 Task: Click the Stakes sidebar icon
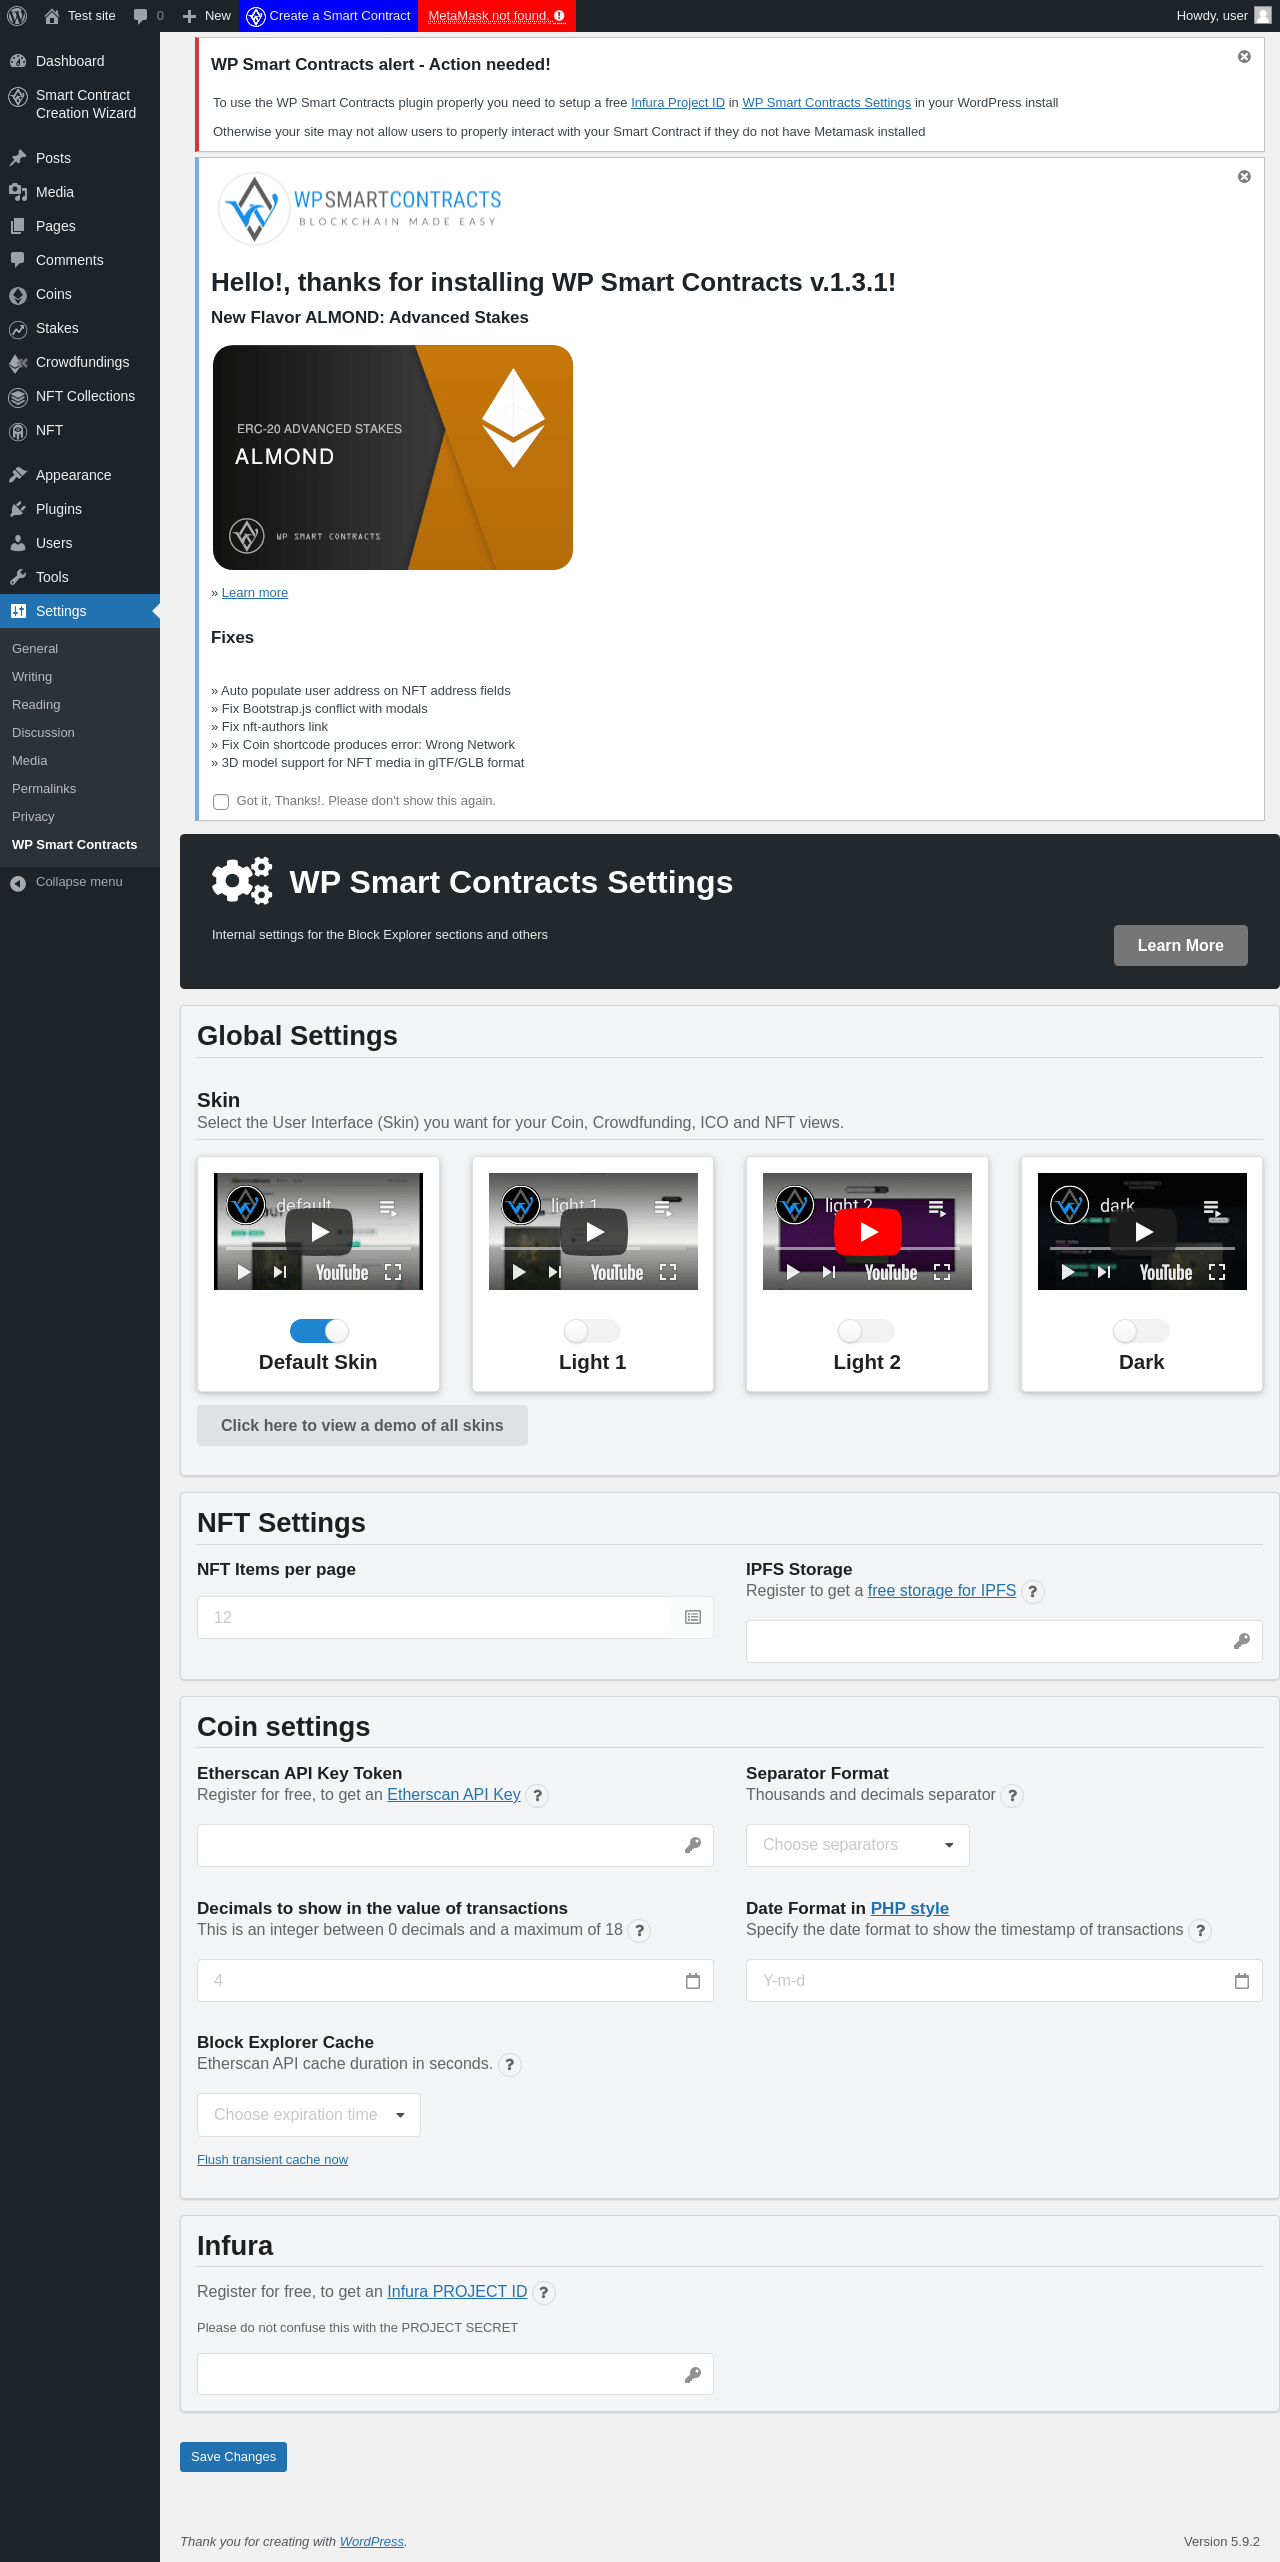(18, 329)
